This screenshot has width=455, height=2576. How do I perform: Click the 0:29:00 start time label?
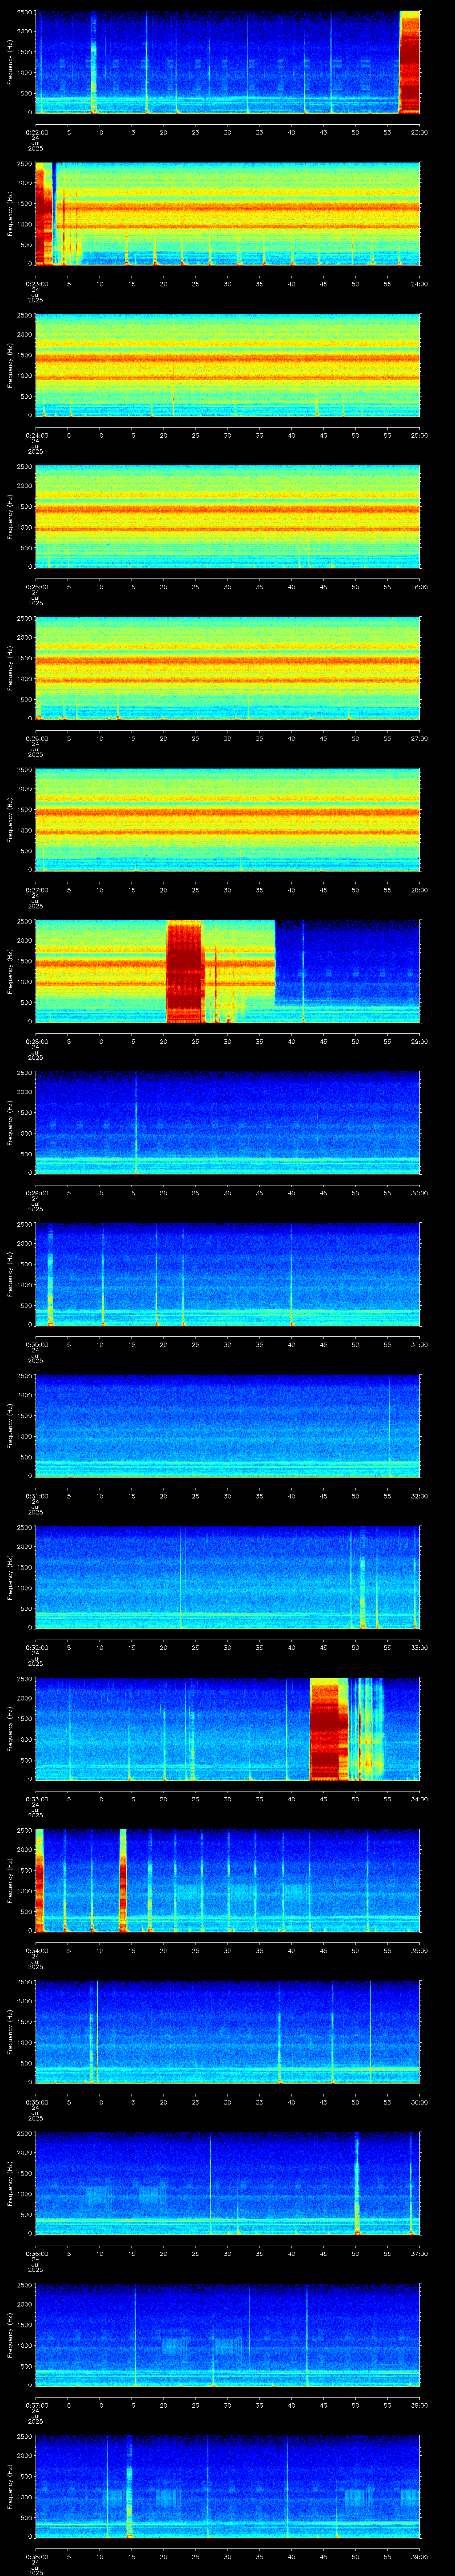coord(36,1192)
